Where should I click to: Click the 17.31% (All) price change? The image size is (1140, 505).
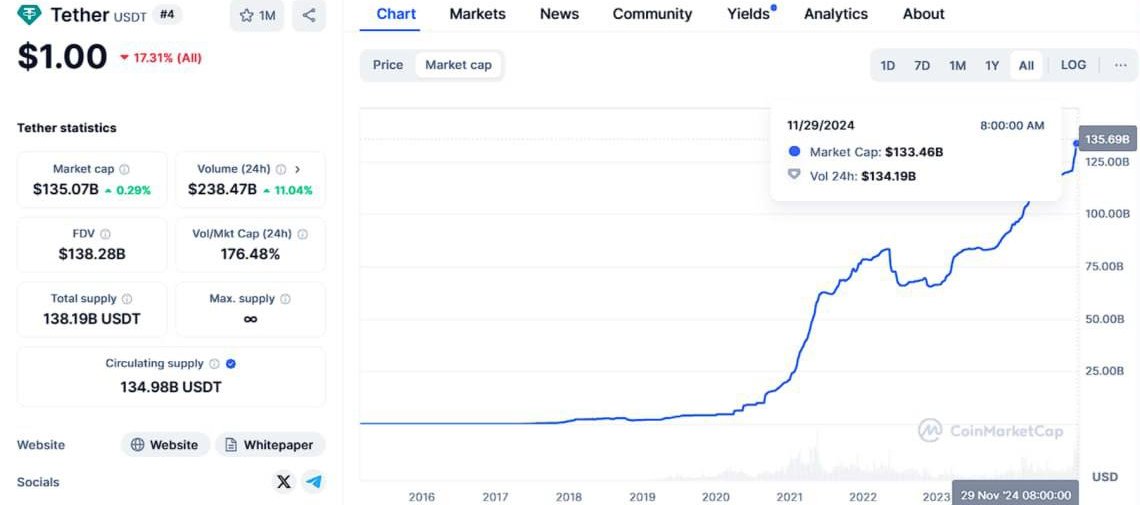tap(161, 58)
